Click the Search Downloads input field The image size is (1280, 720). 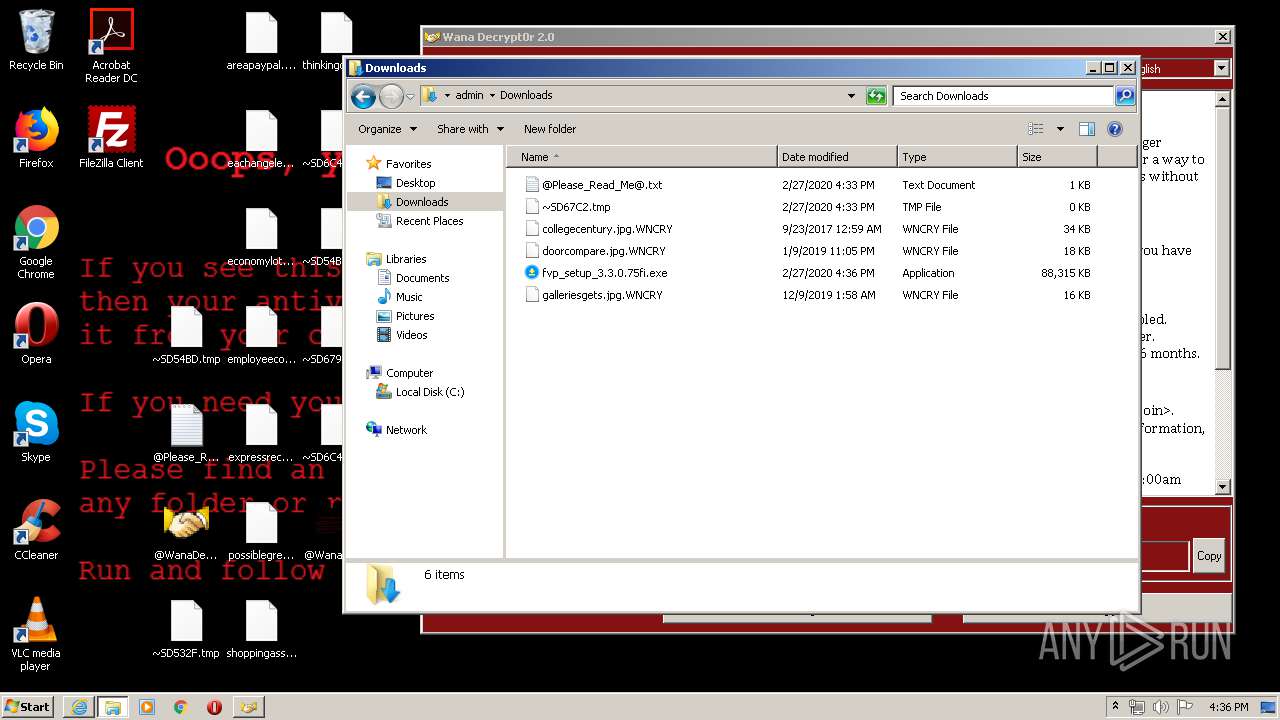pos(1003,96)
